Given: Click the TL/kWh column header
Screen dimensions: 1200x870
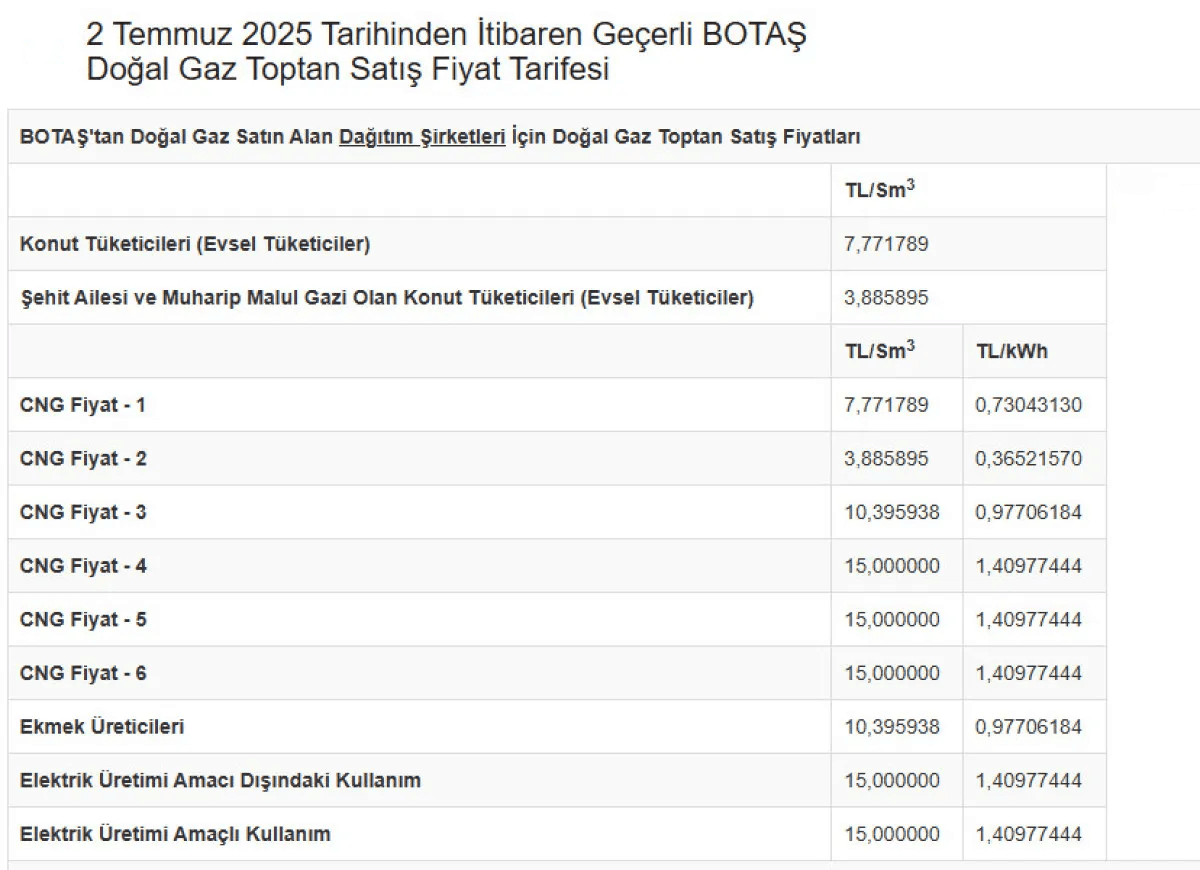Looking at the screenshot, I should coord(1012,351).
